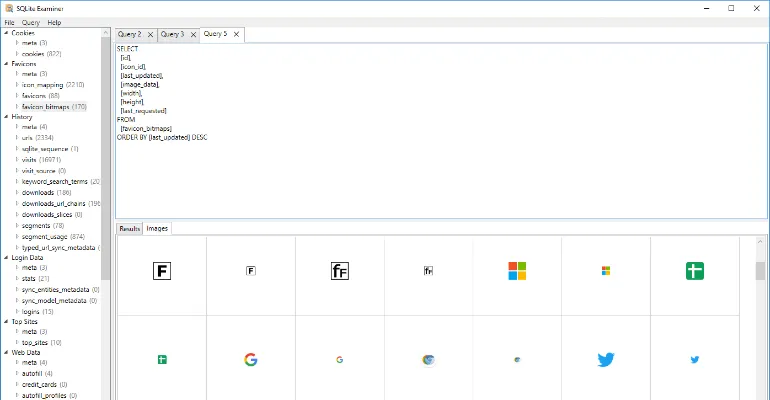Select the top_sites (10) table
Viewport: 770px width, 400px height.
[41, 343]
